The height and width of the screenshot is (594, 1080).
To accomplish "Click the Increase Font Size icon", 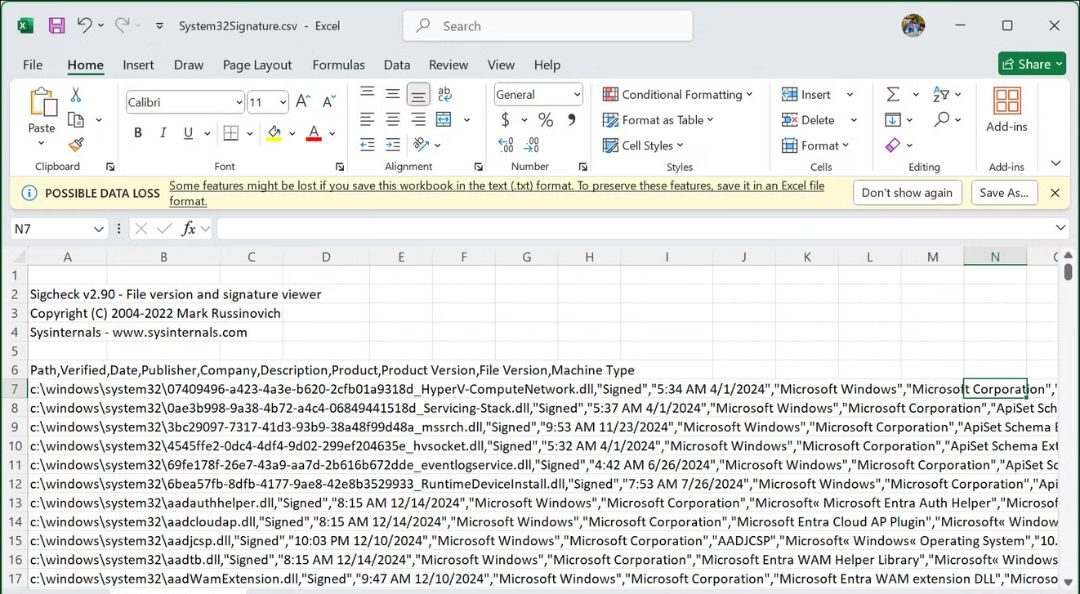I will (304, 102).
